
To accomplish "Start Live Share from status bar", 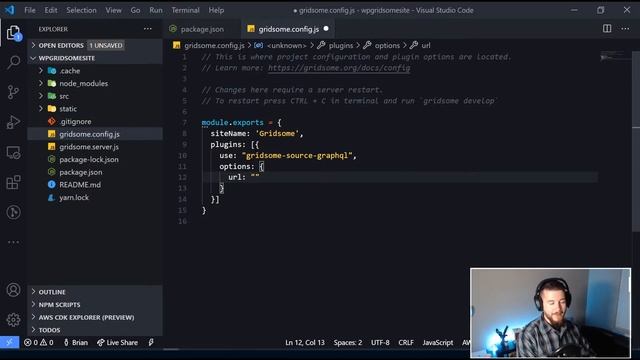I will (x=118, y=342).
